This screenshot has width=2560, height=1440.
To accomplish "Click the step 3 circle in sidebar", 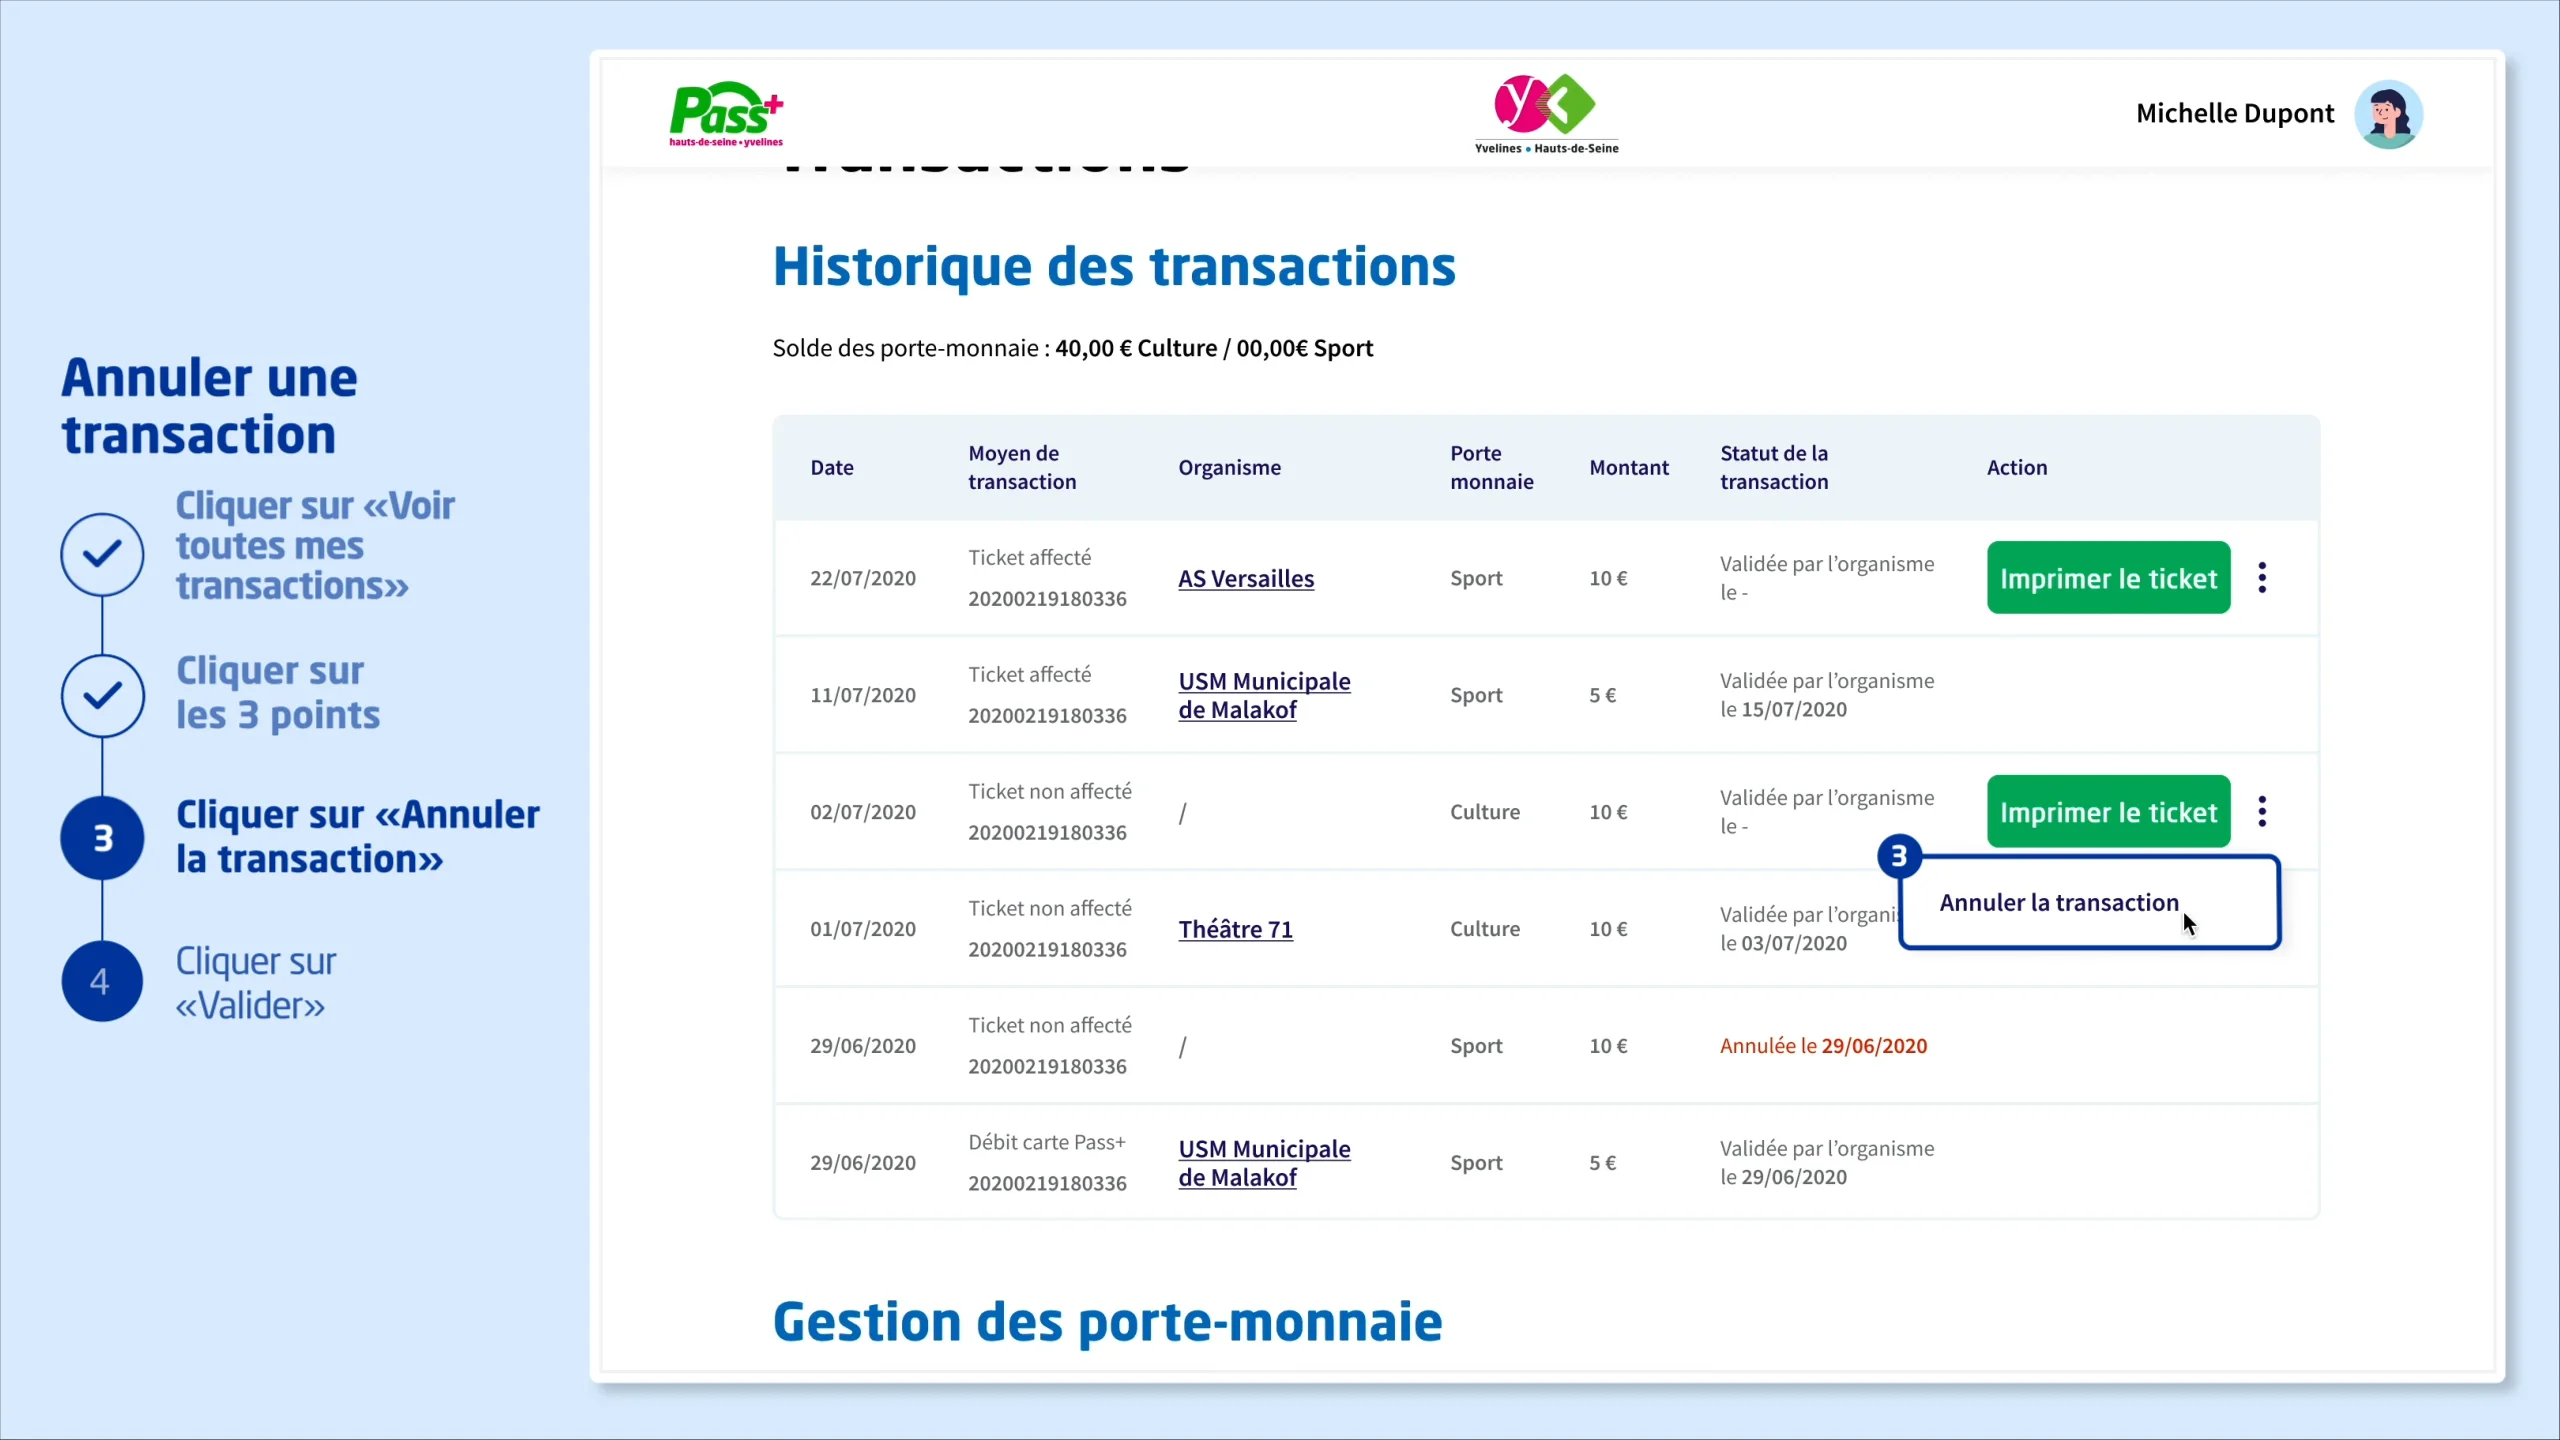I will [x=102, y=838].
